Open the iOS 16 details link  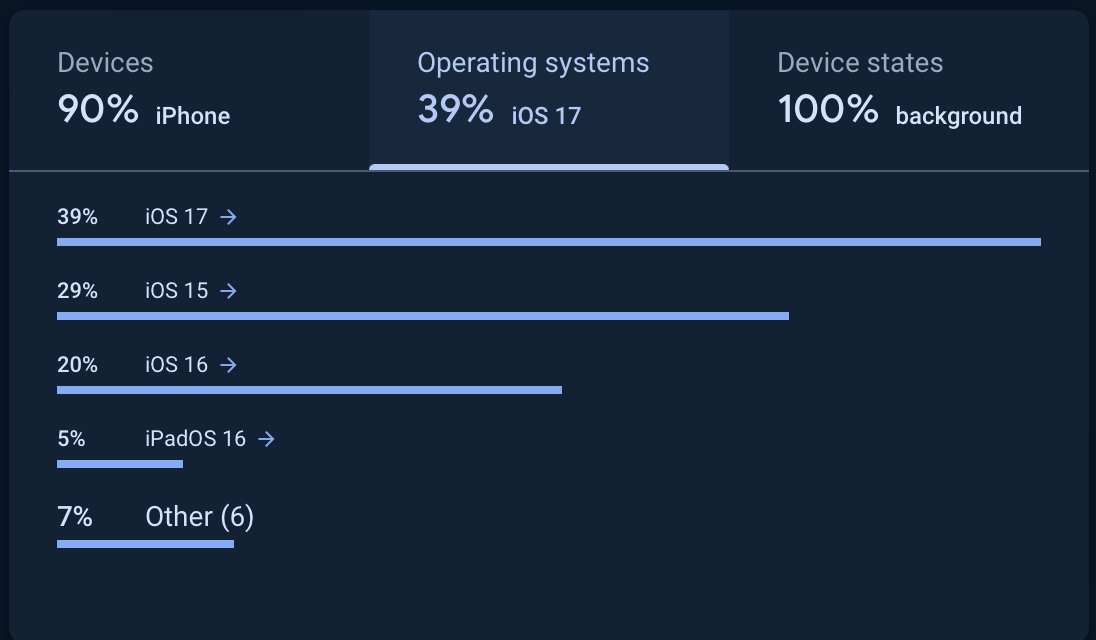click(x=176, y=365)
